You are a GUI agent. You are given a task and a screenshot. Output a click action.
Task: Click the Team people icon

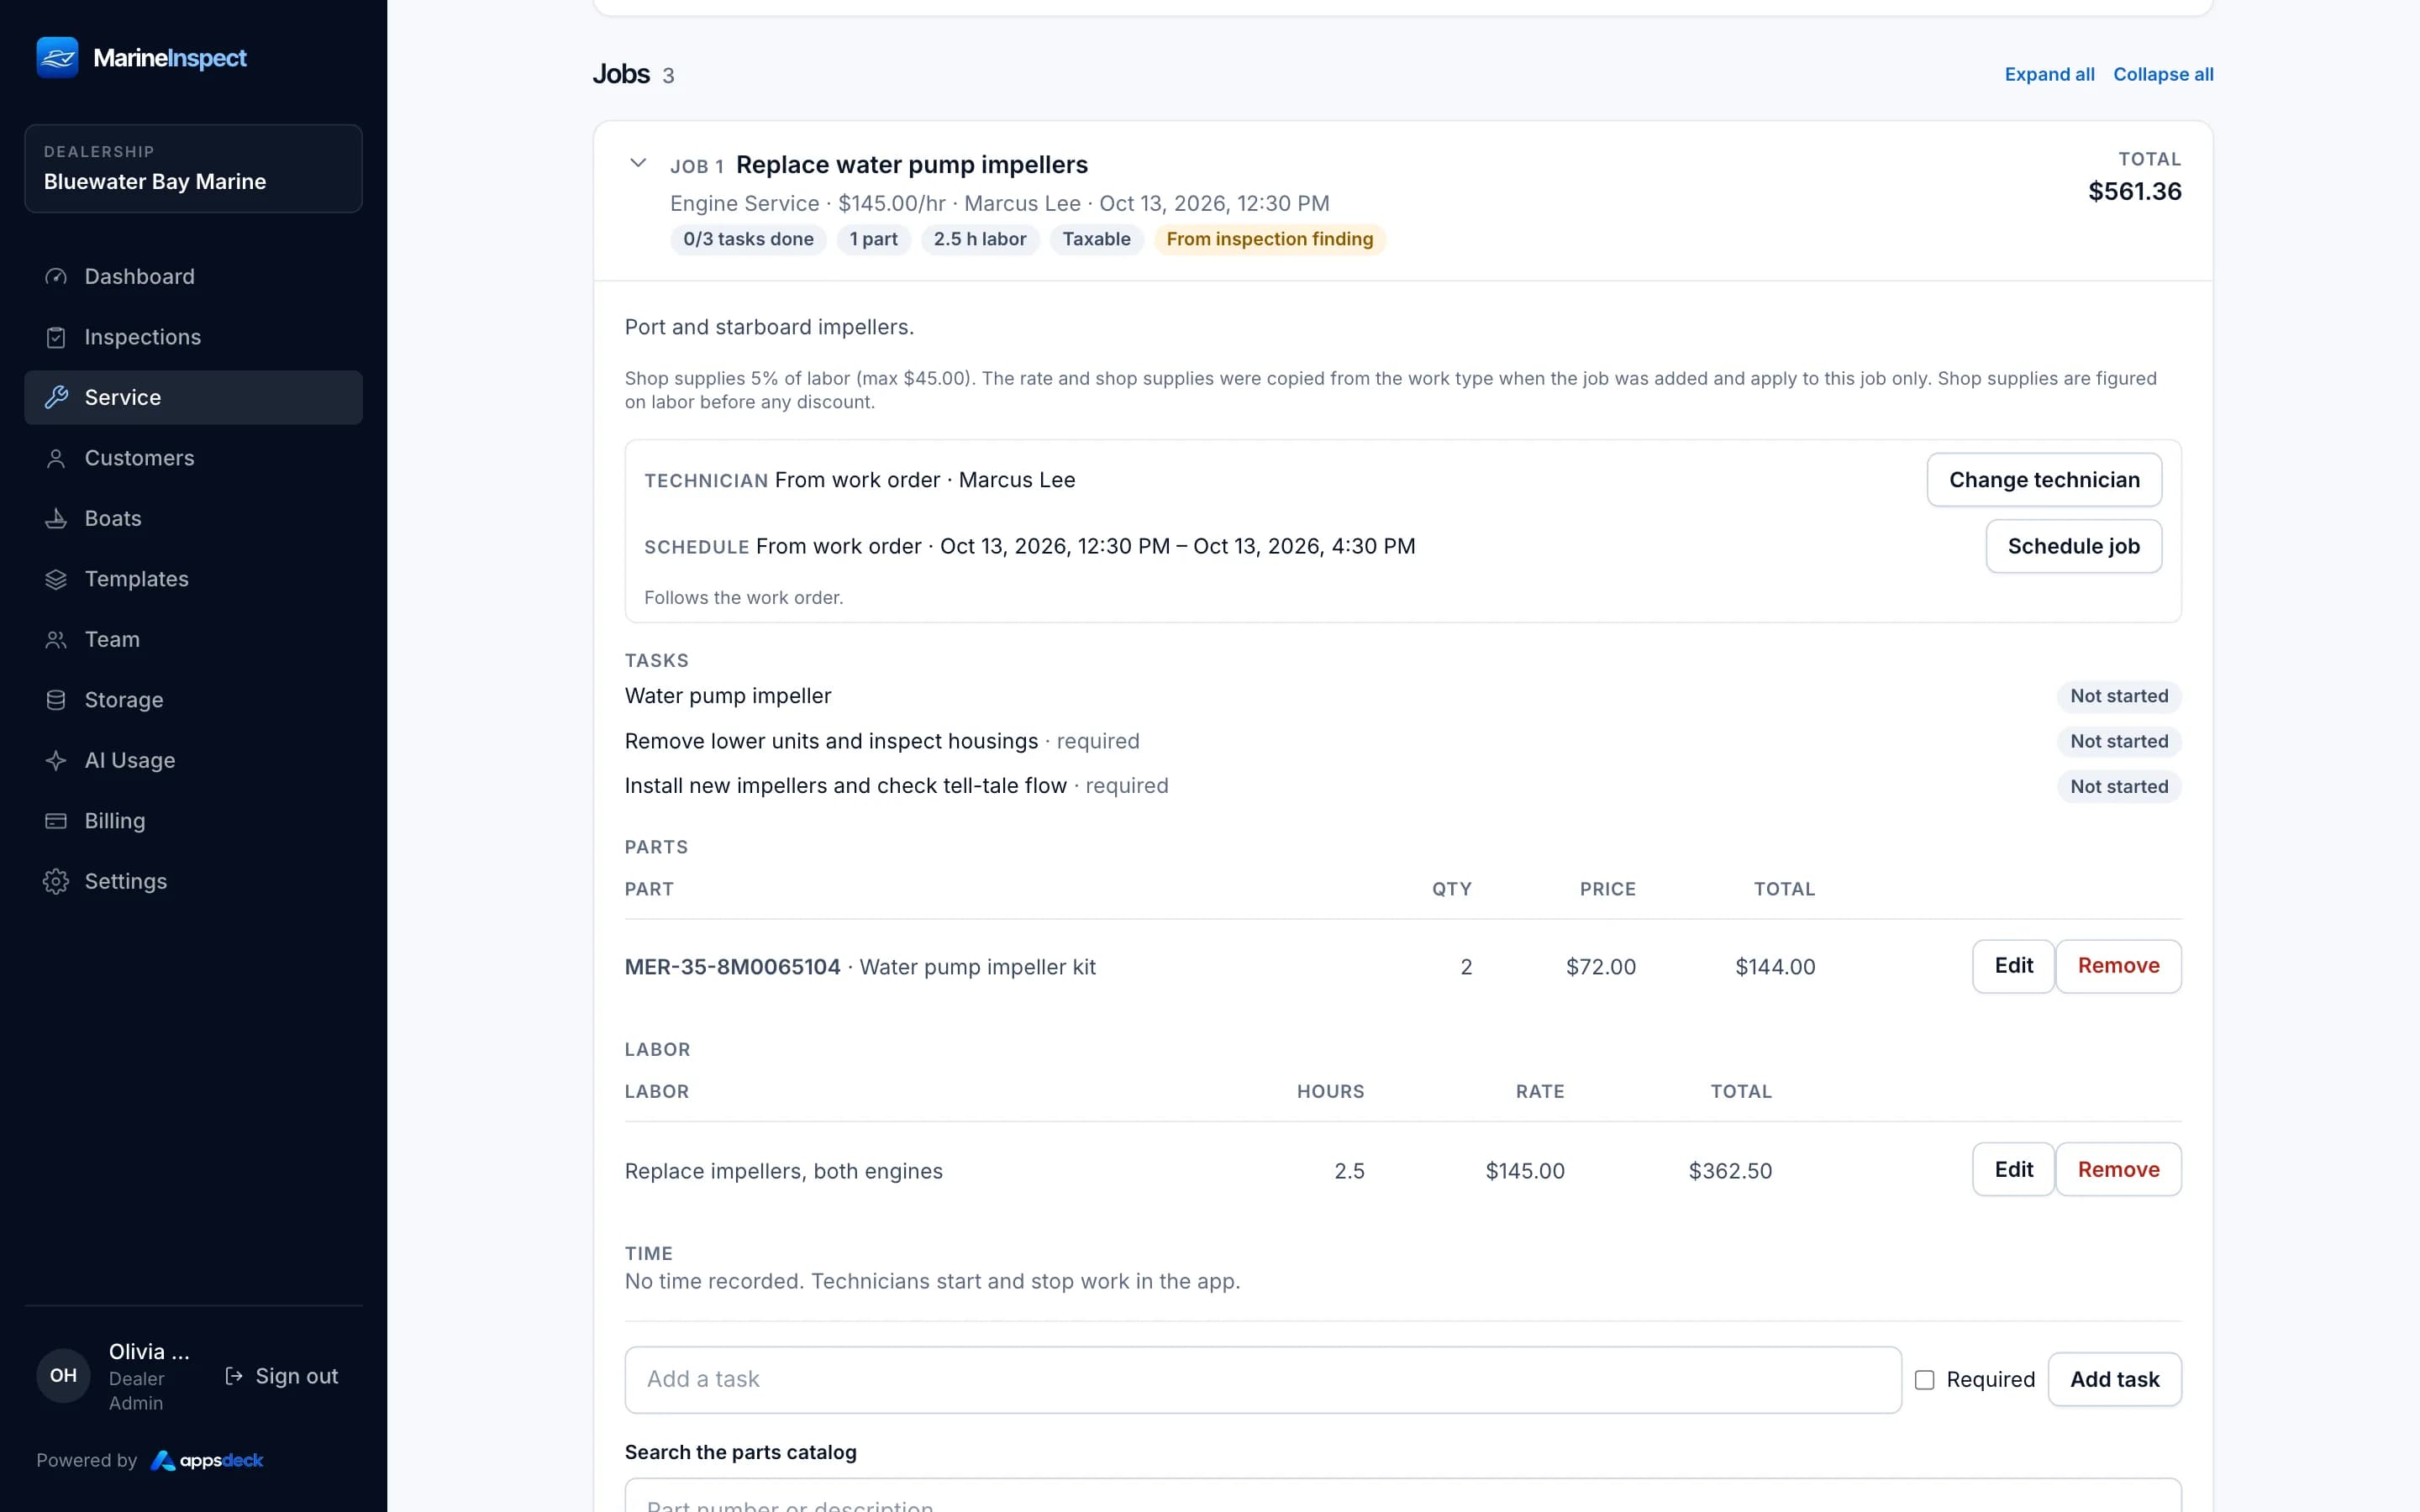point(56,639)
